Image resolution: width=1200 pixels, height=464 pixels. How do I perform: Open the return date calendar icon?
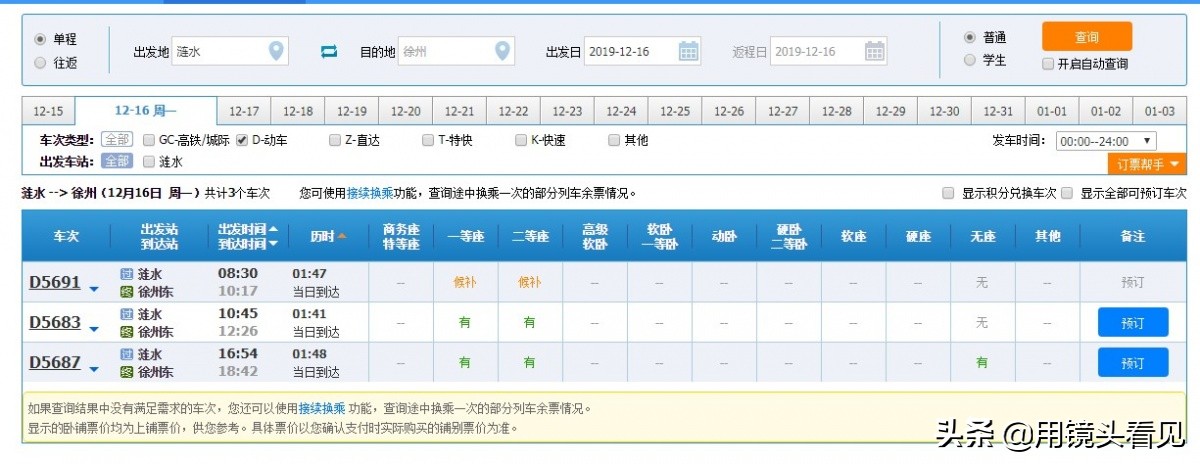tap(875, 51)
